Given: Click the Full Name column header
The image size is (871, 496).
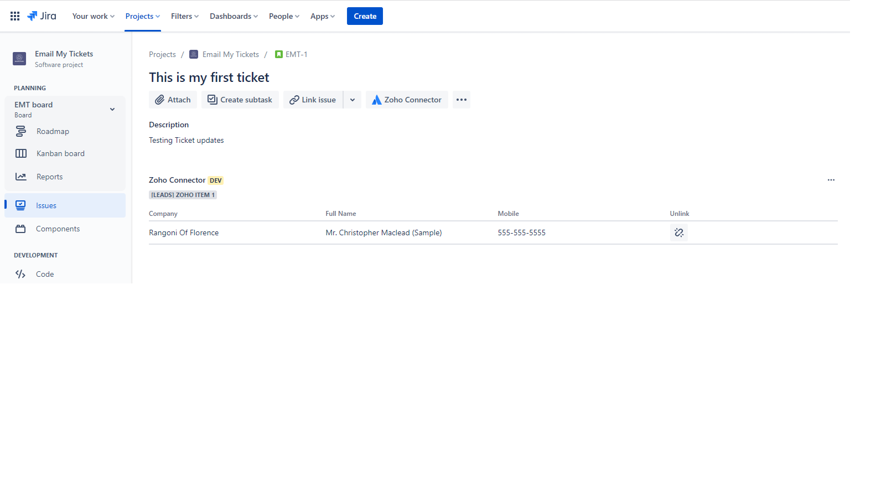Looking at the screenshot, I should point(341,213).
